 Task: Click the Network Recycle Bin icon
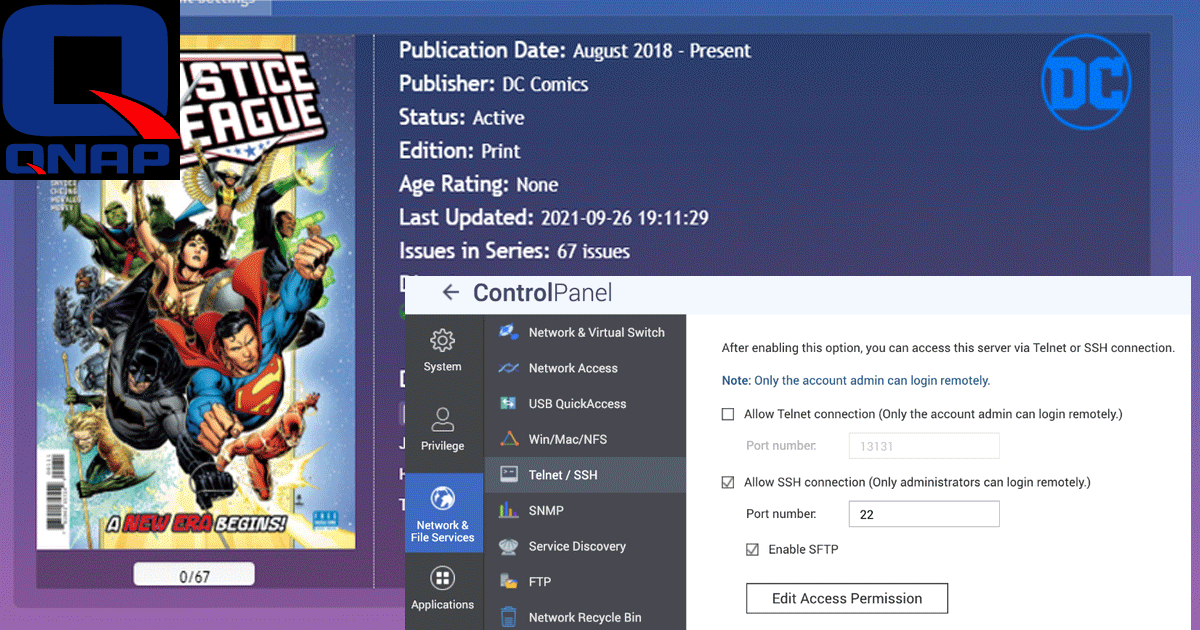pos(508,617)
